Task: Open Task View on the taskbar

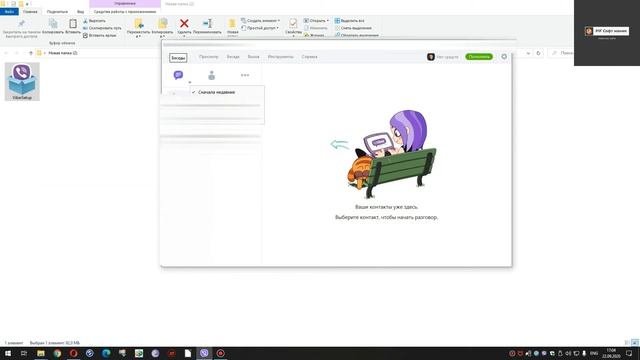Action: pyautogui.click(x=24, y=353)
